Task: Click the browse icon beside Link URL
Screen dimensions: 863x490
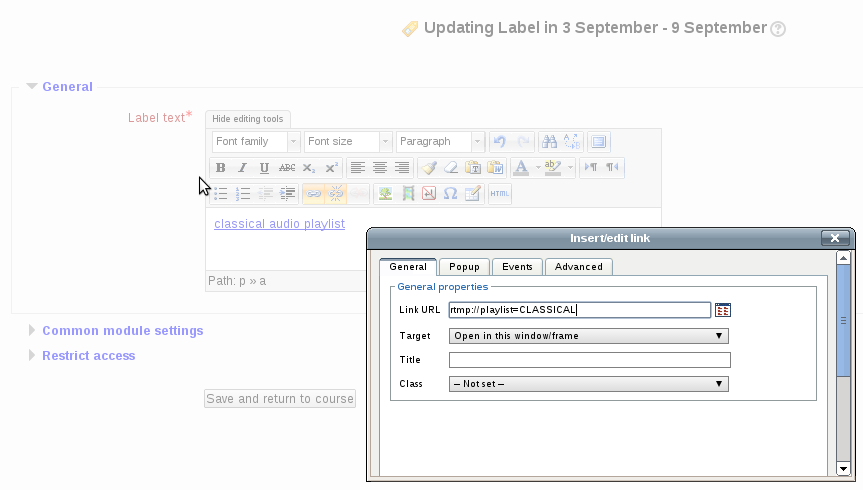Action: [x=723, y=310]
